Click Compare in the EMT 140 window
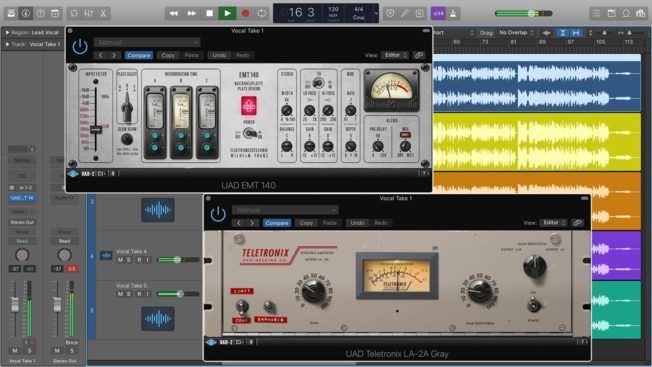The height and width of the screenshot is (367, 652). 139,55
